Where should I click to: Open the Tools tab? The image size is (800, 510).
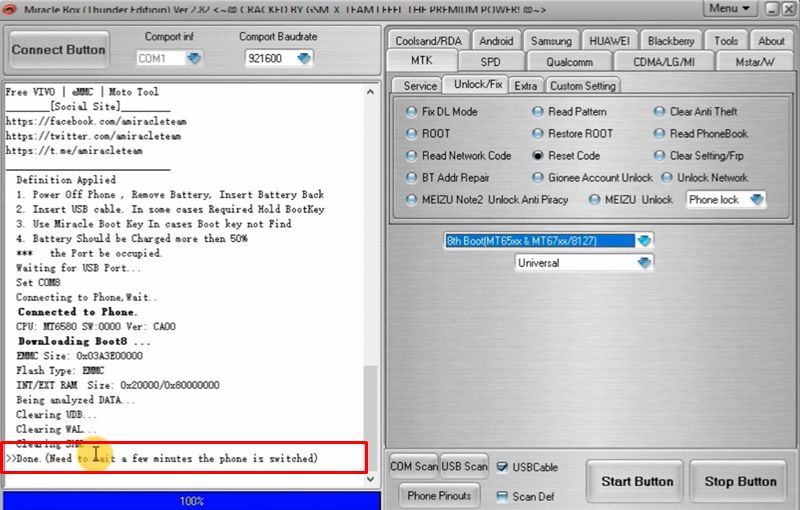(x=726, y=41)
